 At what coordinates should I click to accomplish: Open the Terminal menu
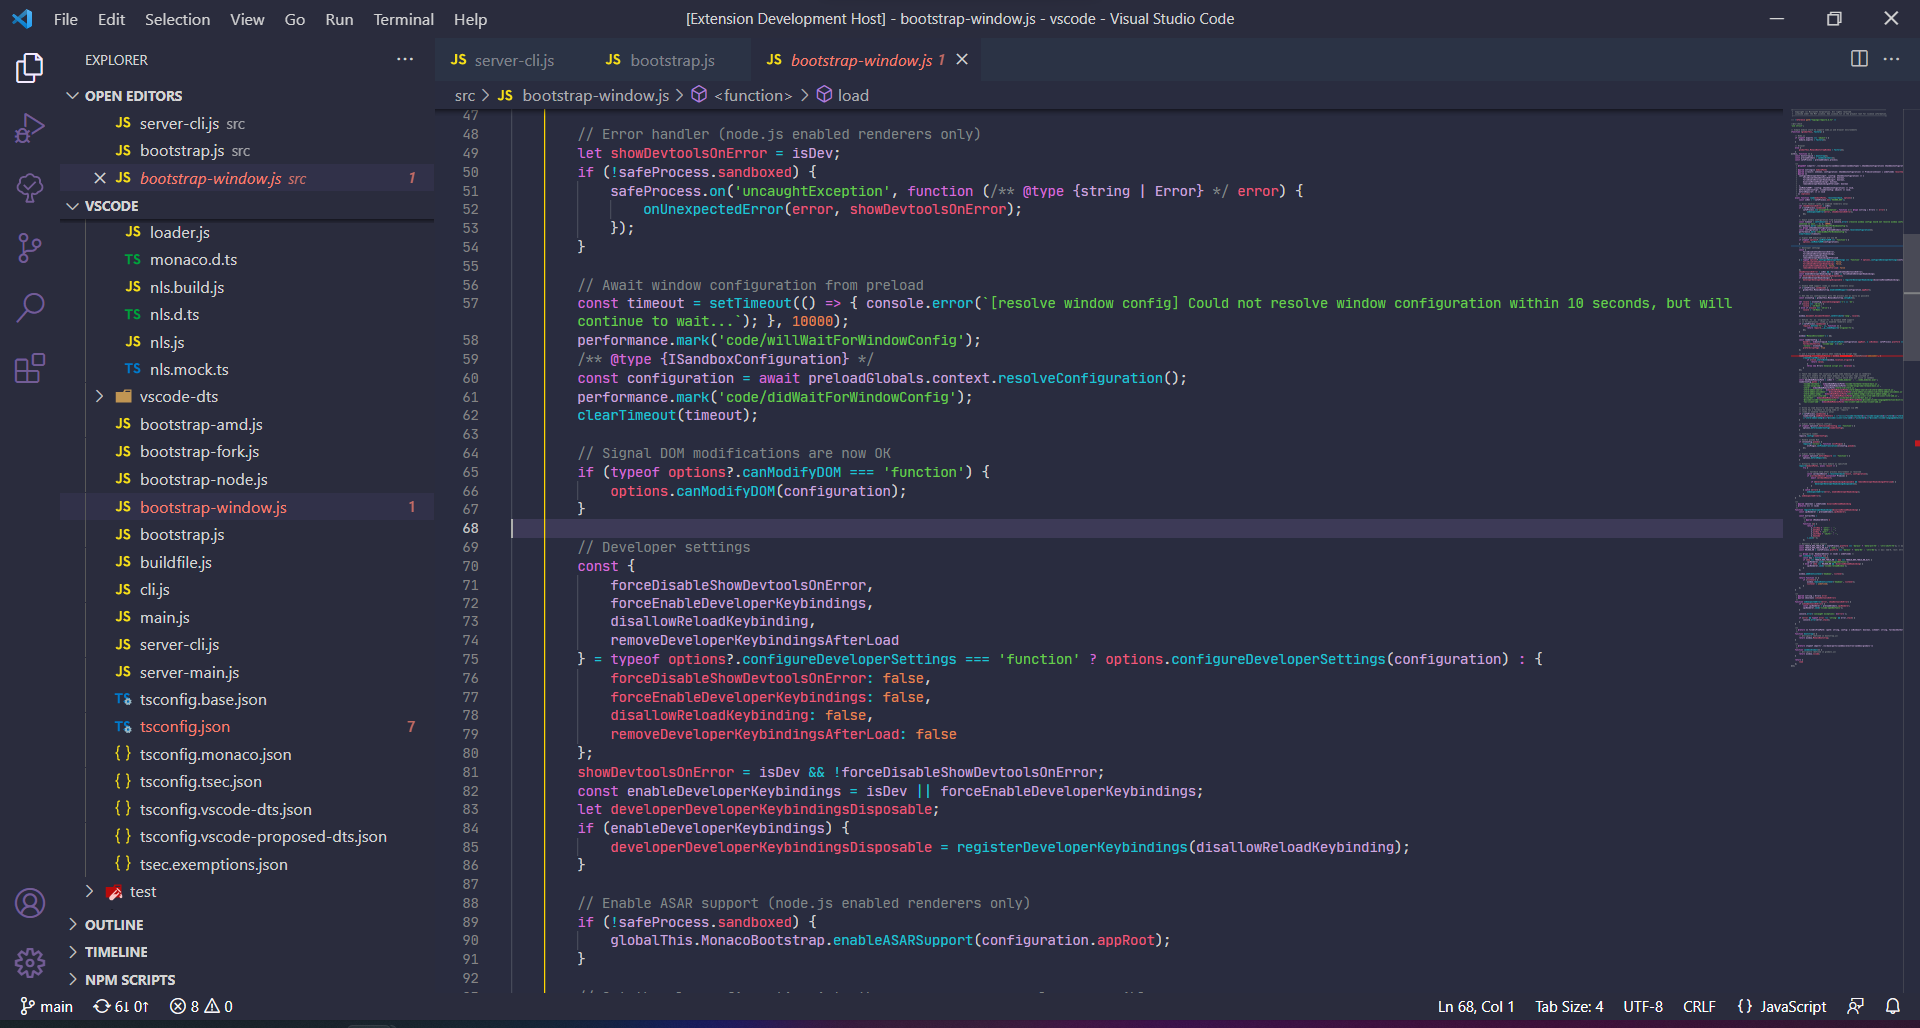click(x=403, y=19)
